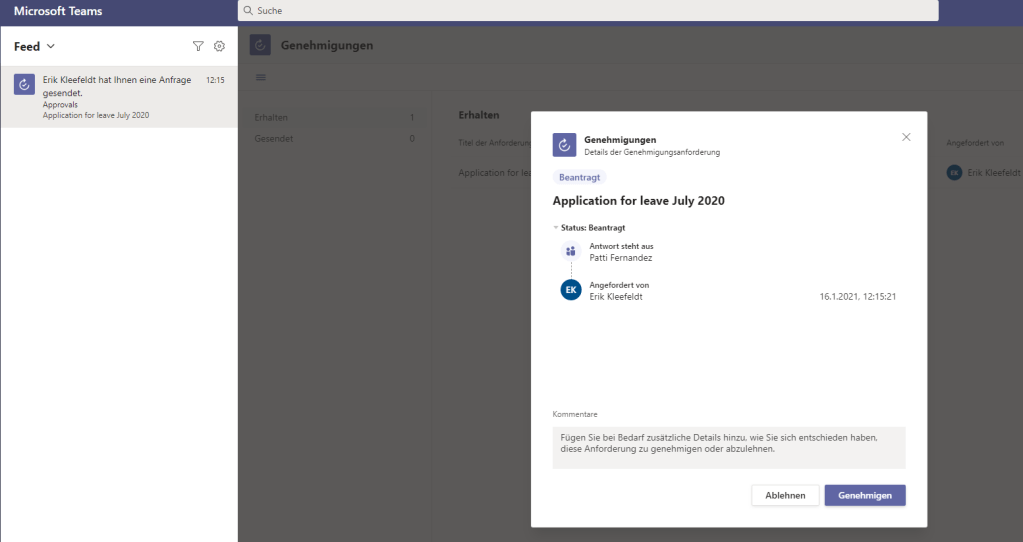This screenshot has width=1023, height=542.
Task: Open Feed settings gear icon
Action: [220, 46]
